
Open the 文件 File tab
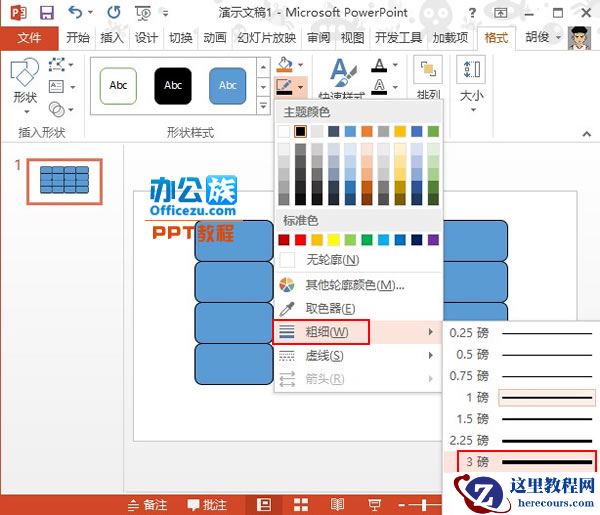[x=29, y=38]
